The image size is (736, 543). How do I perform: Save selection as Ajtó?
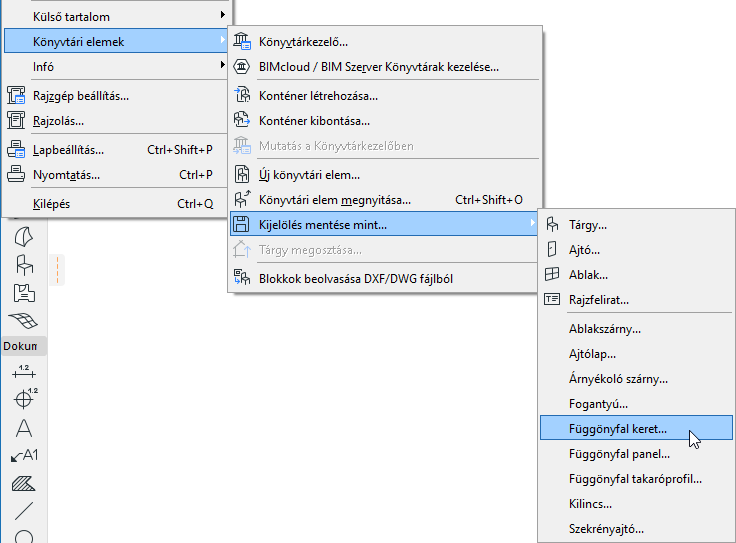tap(636, 250)
